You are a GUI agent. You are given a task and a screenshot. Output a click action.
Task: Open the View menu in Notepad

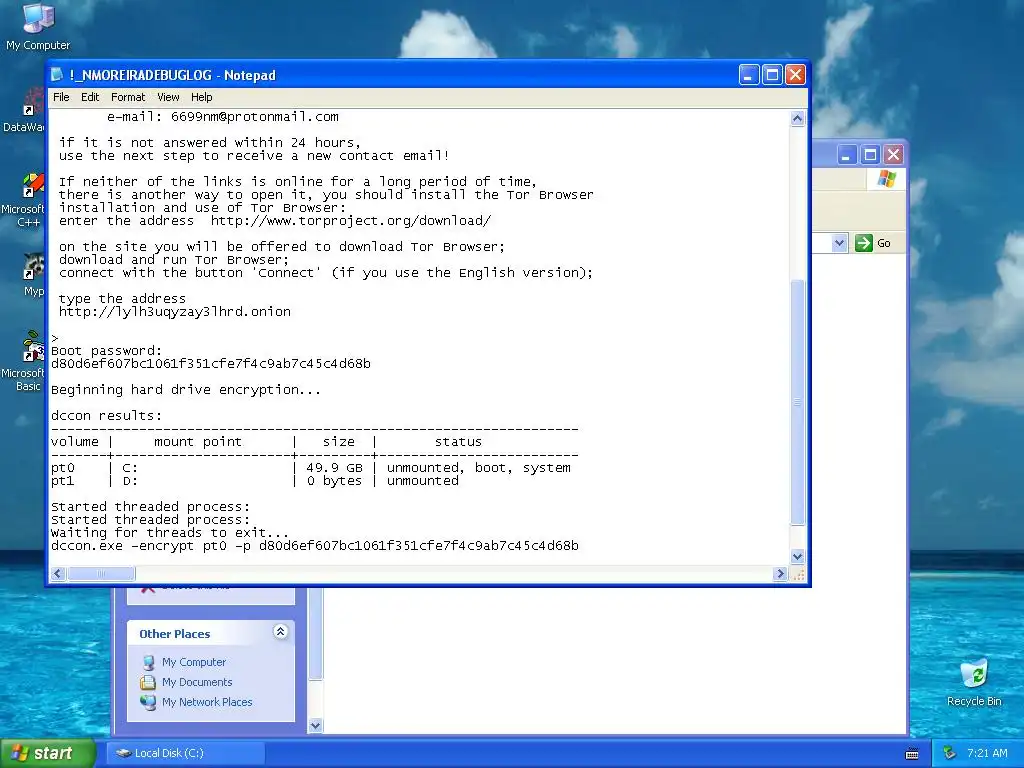click(168, 97)
